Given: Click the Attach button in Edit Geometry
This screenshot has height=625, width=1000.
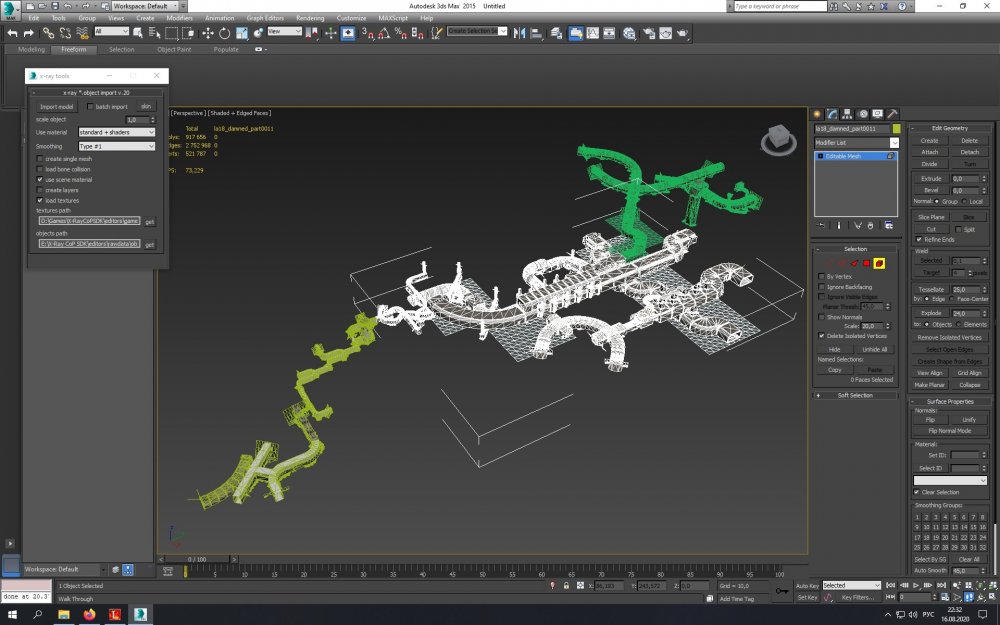Looking at the screenshot, I should (x=929, y=152).
